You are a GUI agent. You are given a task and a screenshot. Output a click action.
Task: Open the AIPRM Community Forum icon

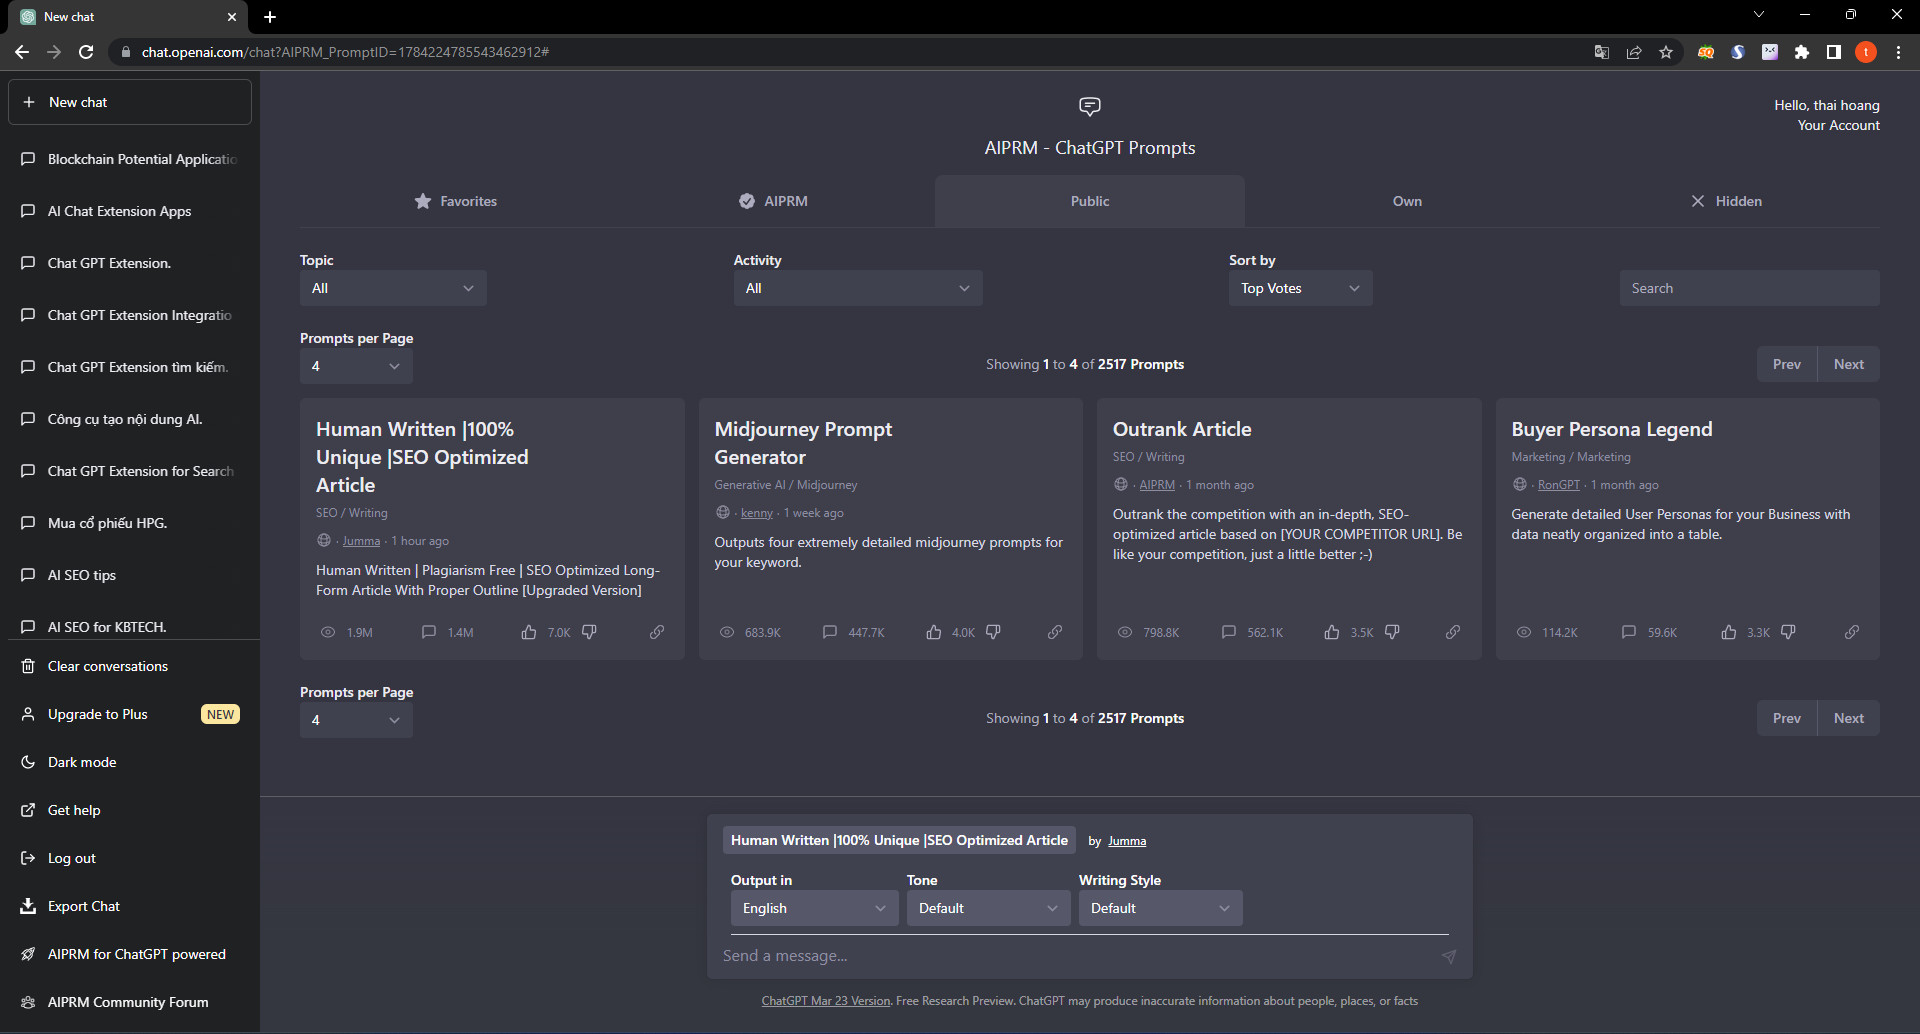[27, 1001]
